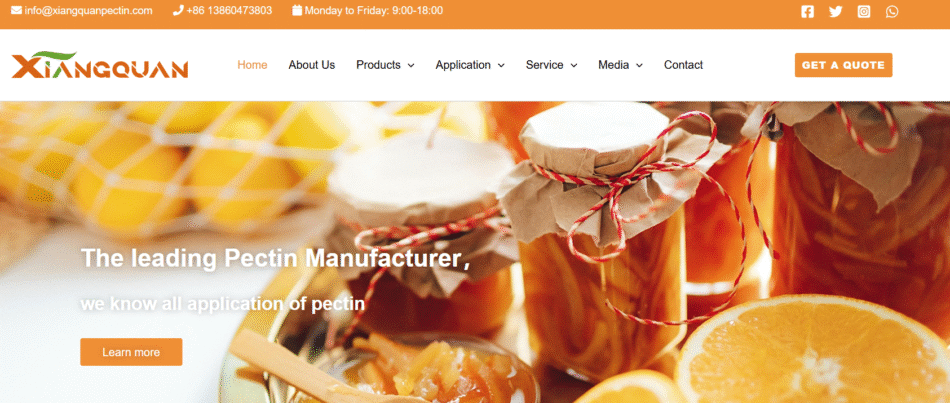Open the Instagram social icon

point(864,12)
